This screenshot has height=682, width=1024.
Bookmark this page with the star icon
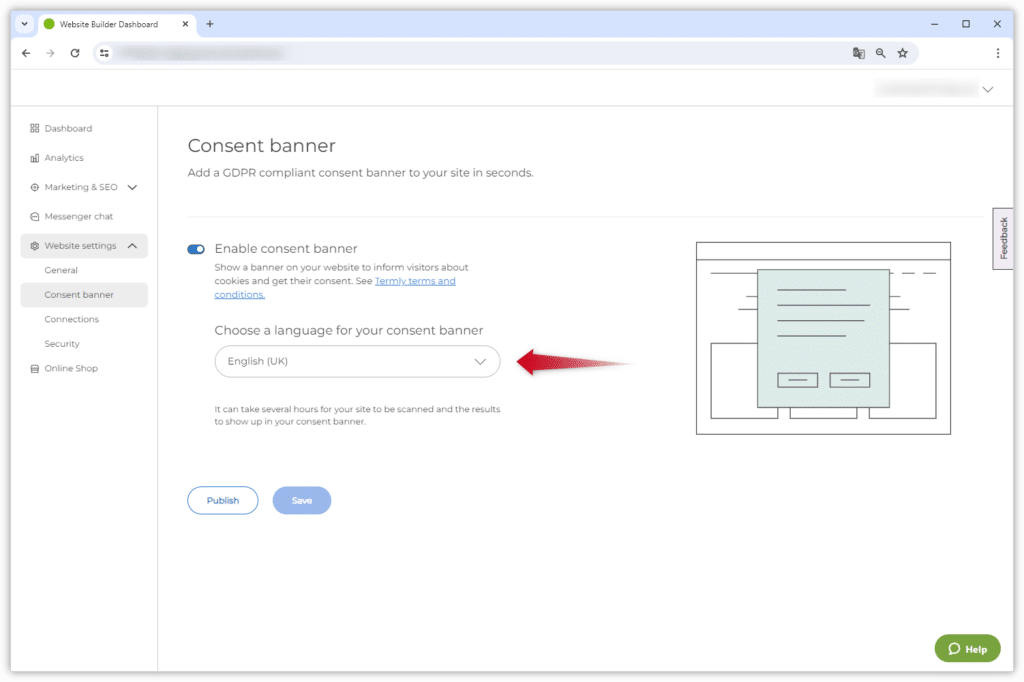tap(902, 53)
